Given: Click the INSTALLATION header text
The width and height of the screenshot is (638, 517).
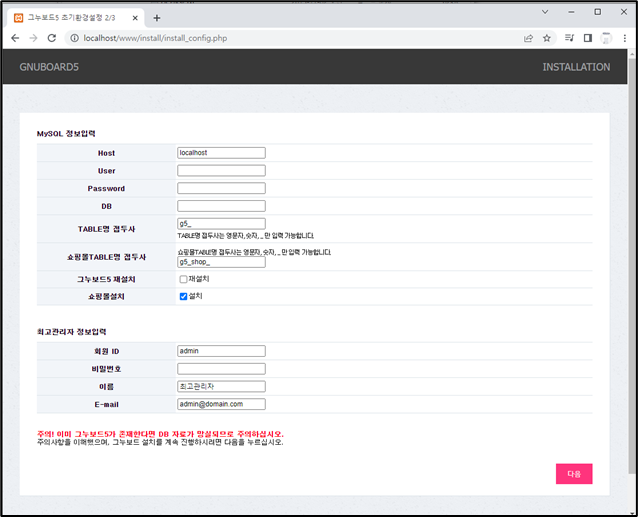Looking at the screenshot, I should click(x=576, y=67).
